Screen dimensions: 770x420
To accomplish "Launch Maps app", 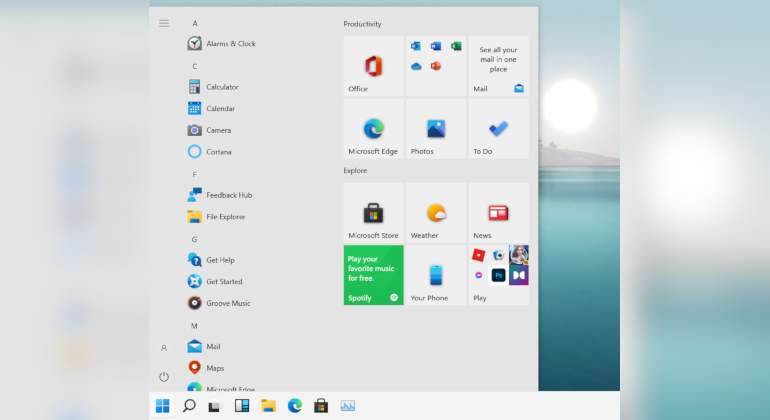I will point(206,368).
